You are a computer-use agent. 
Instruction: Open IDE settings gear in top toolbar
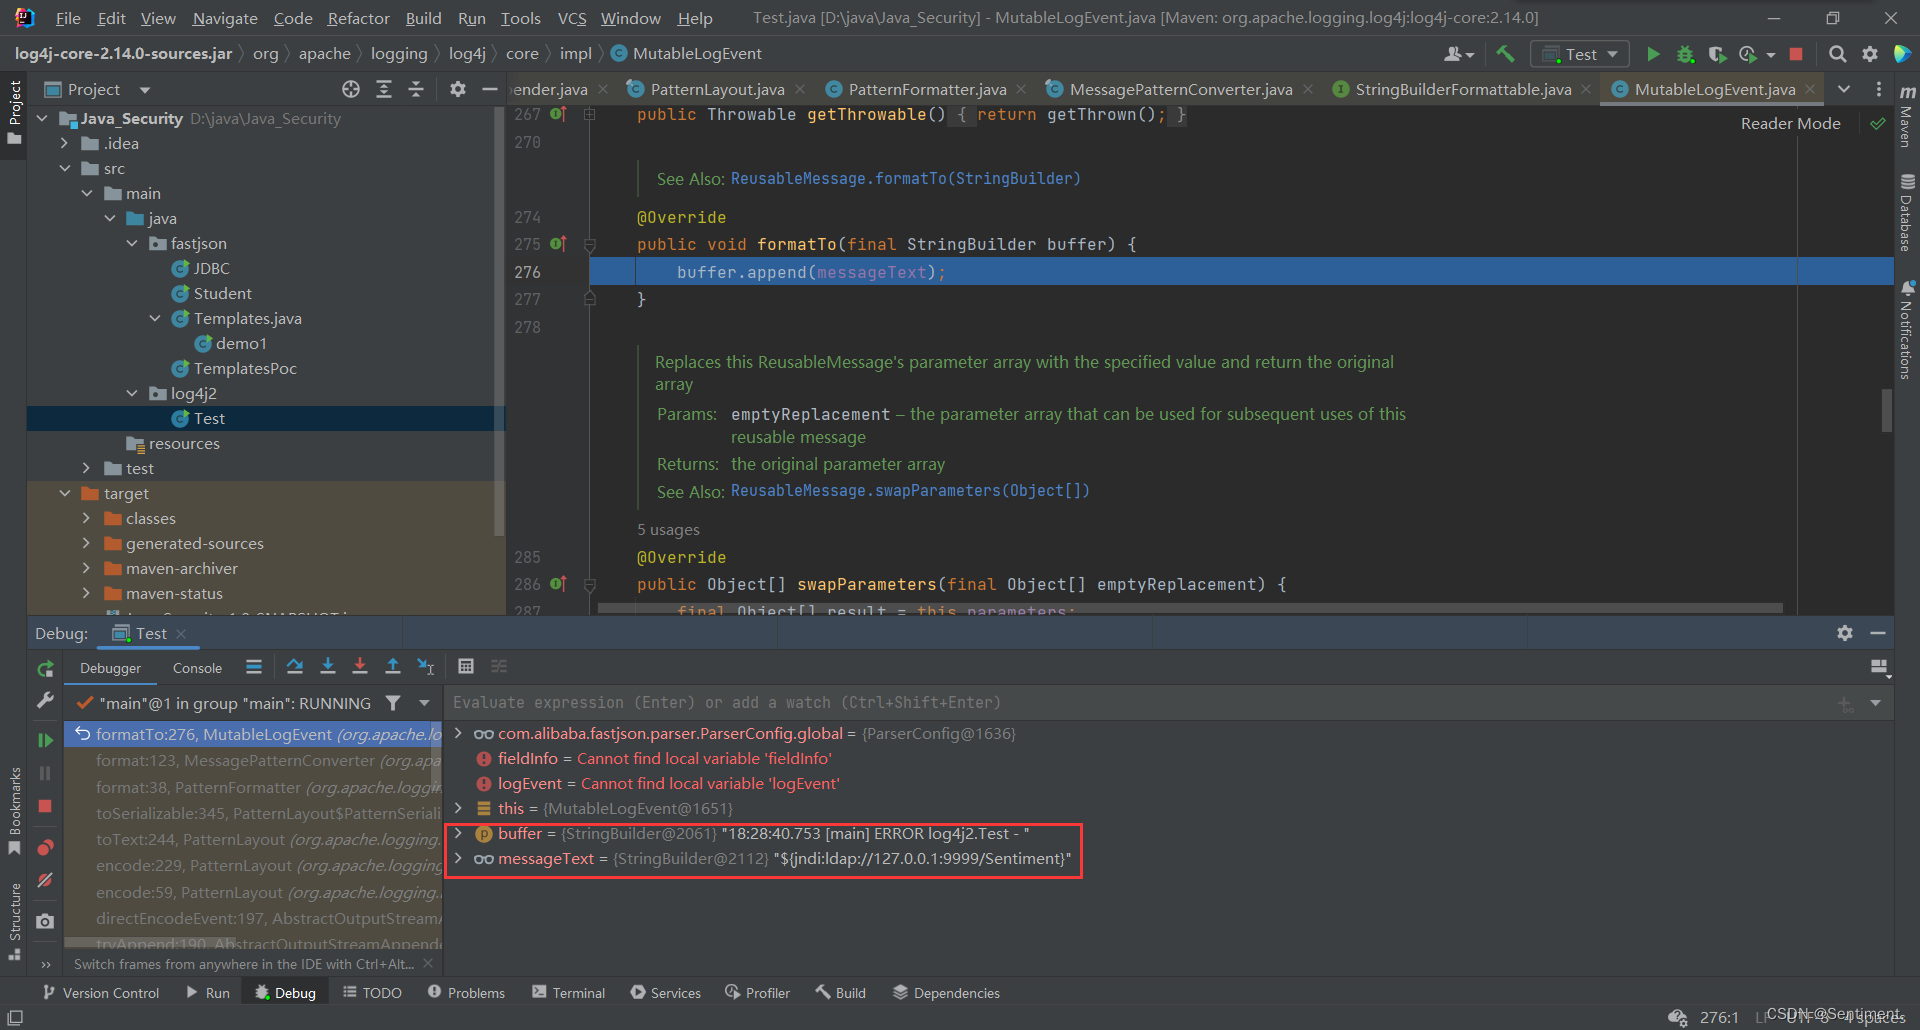coord(1870,54)
